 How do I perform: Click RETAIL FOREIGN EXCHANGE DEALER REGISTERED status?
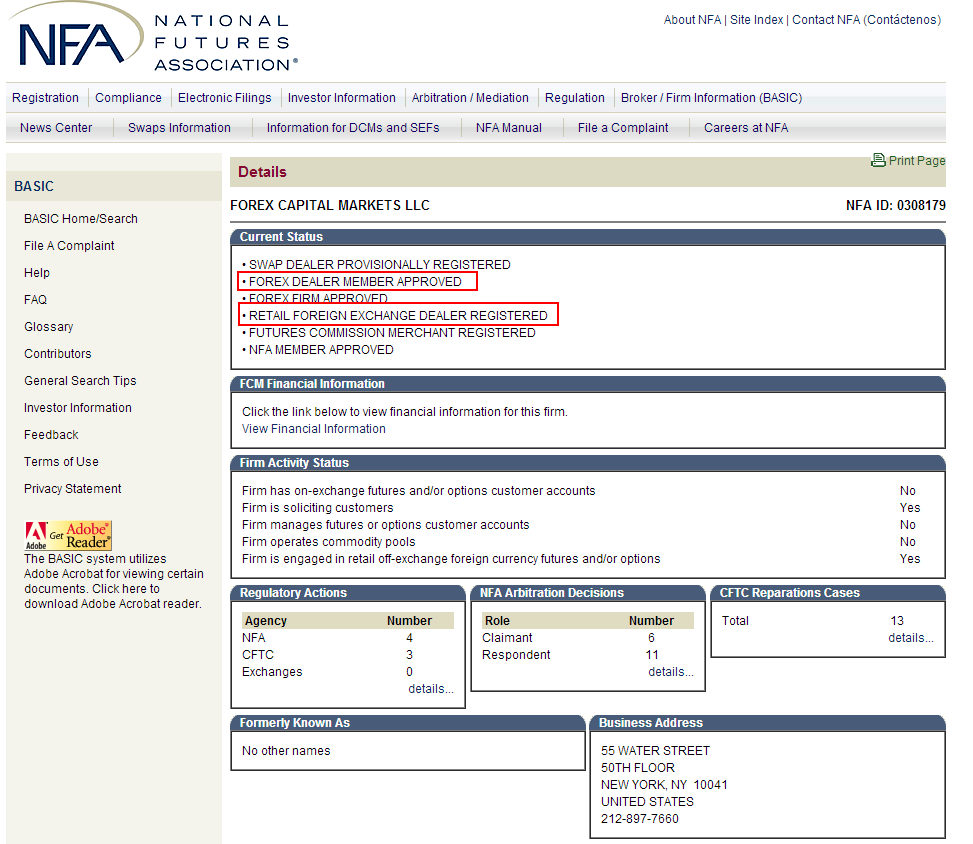(x=398, y=316)
